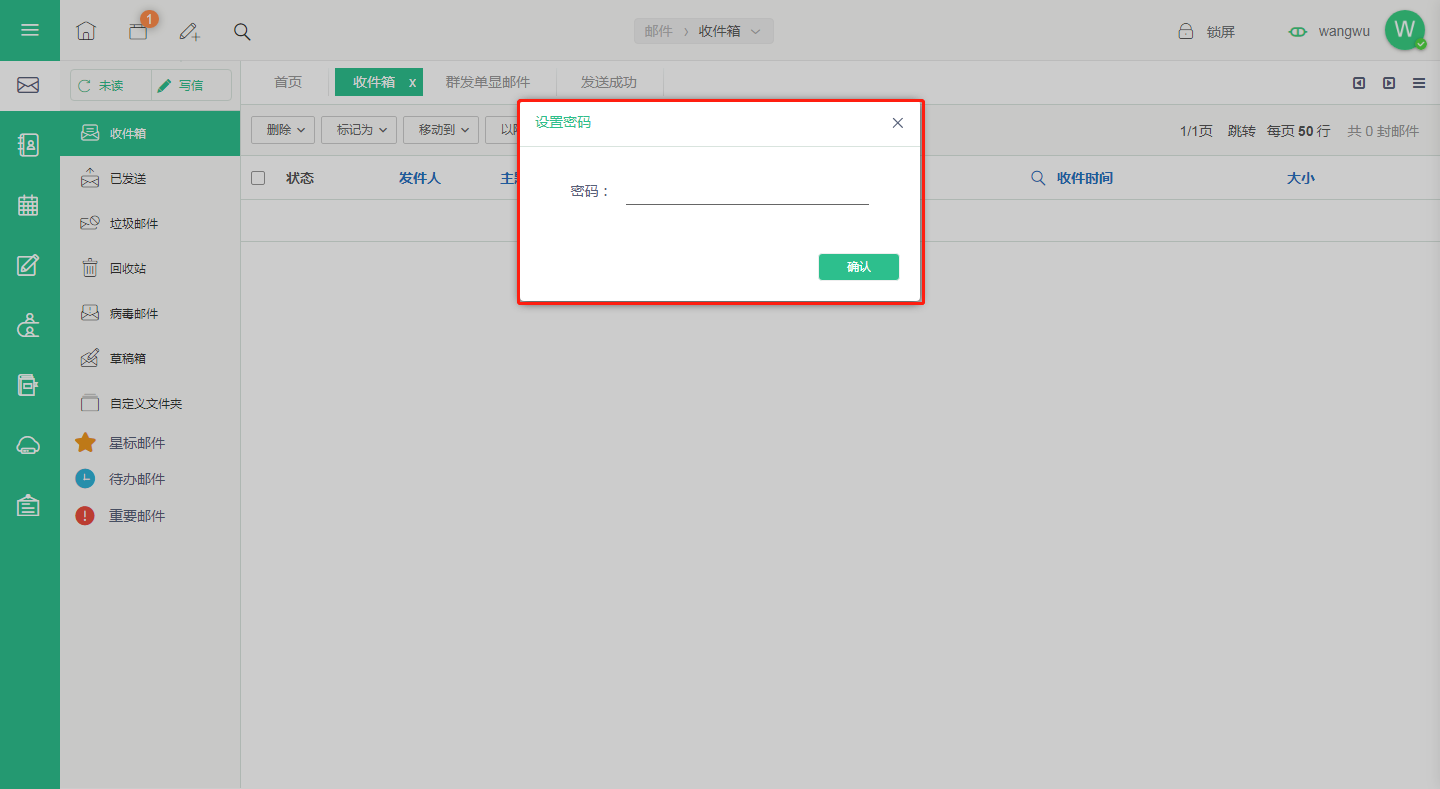Open the 垃圾邮件 folder

tap(150, 223)
